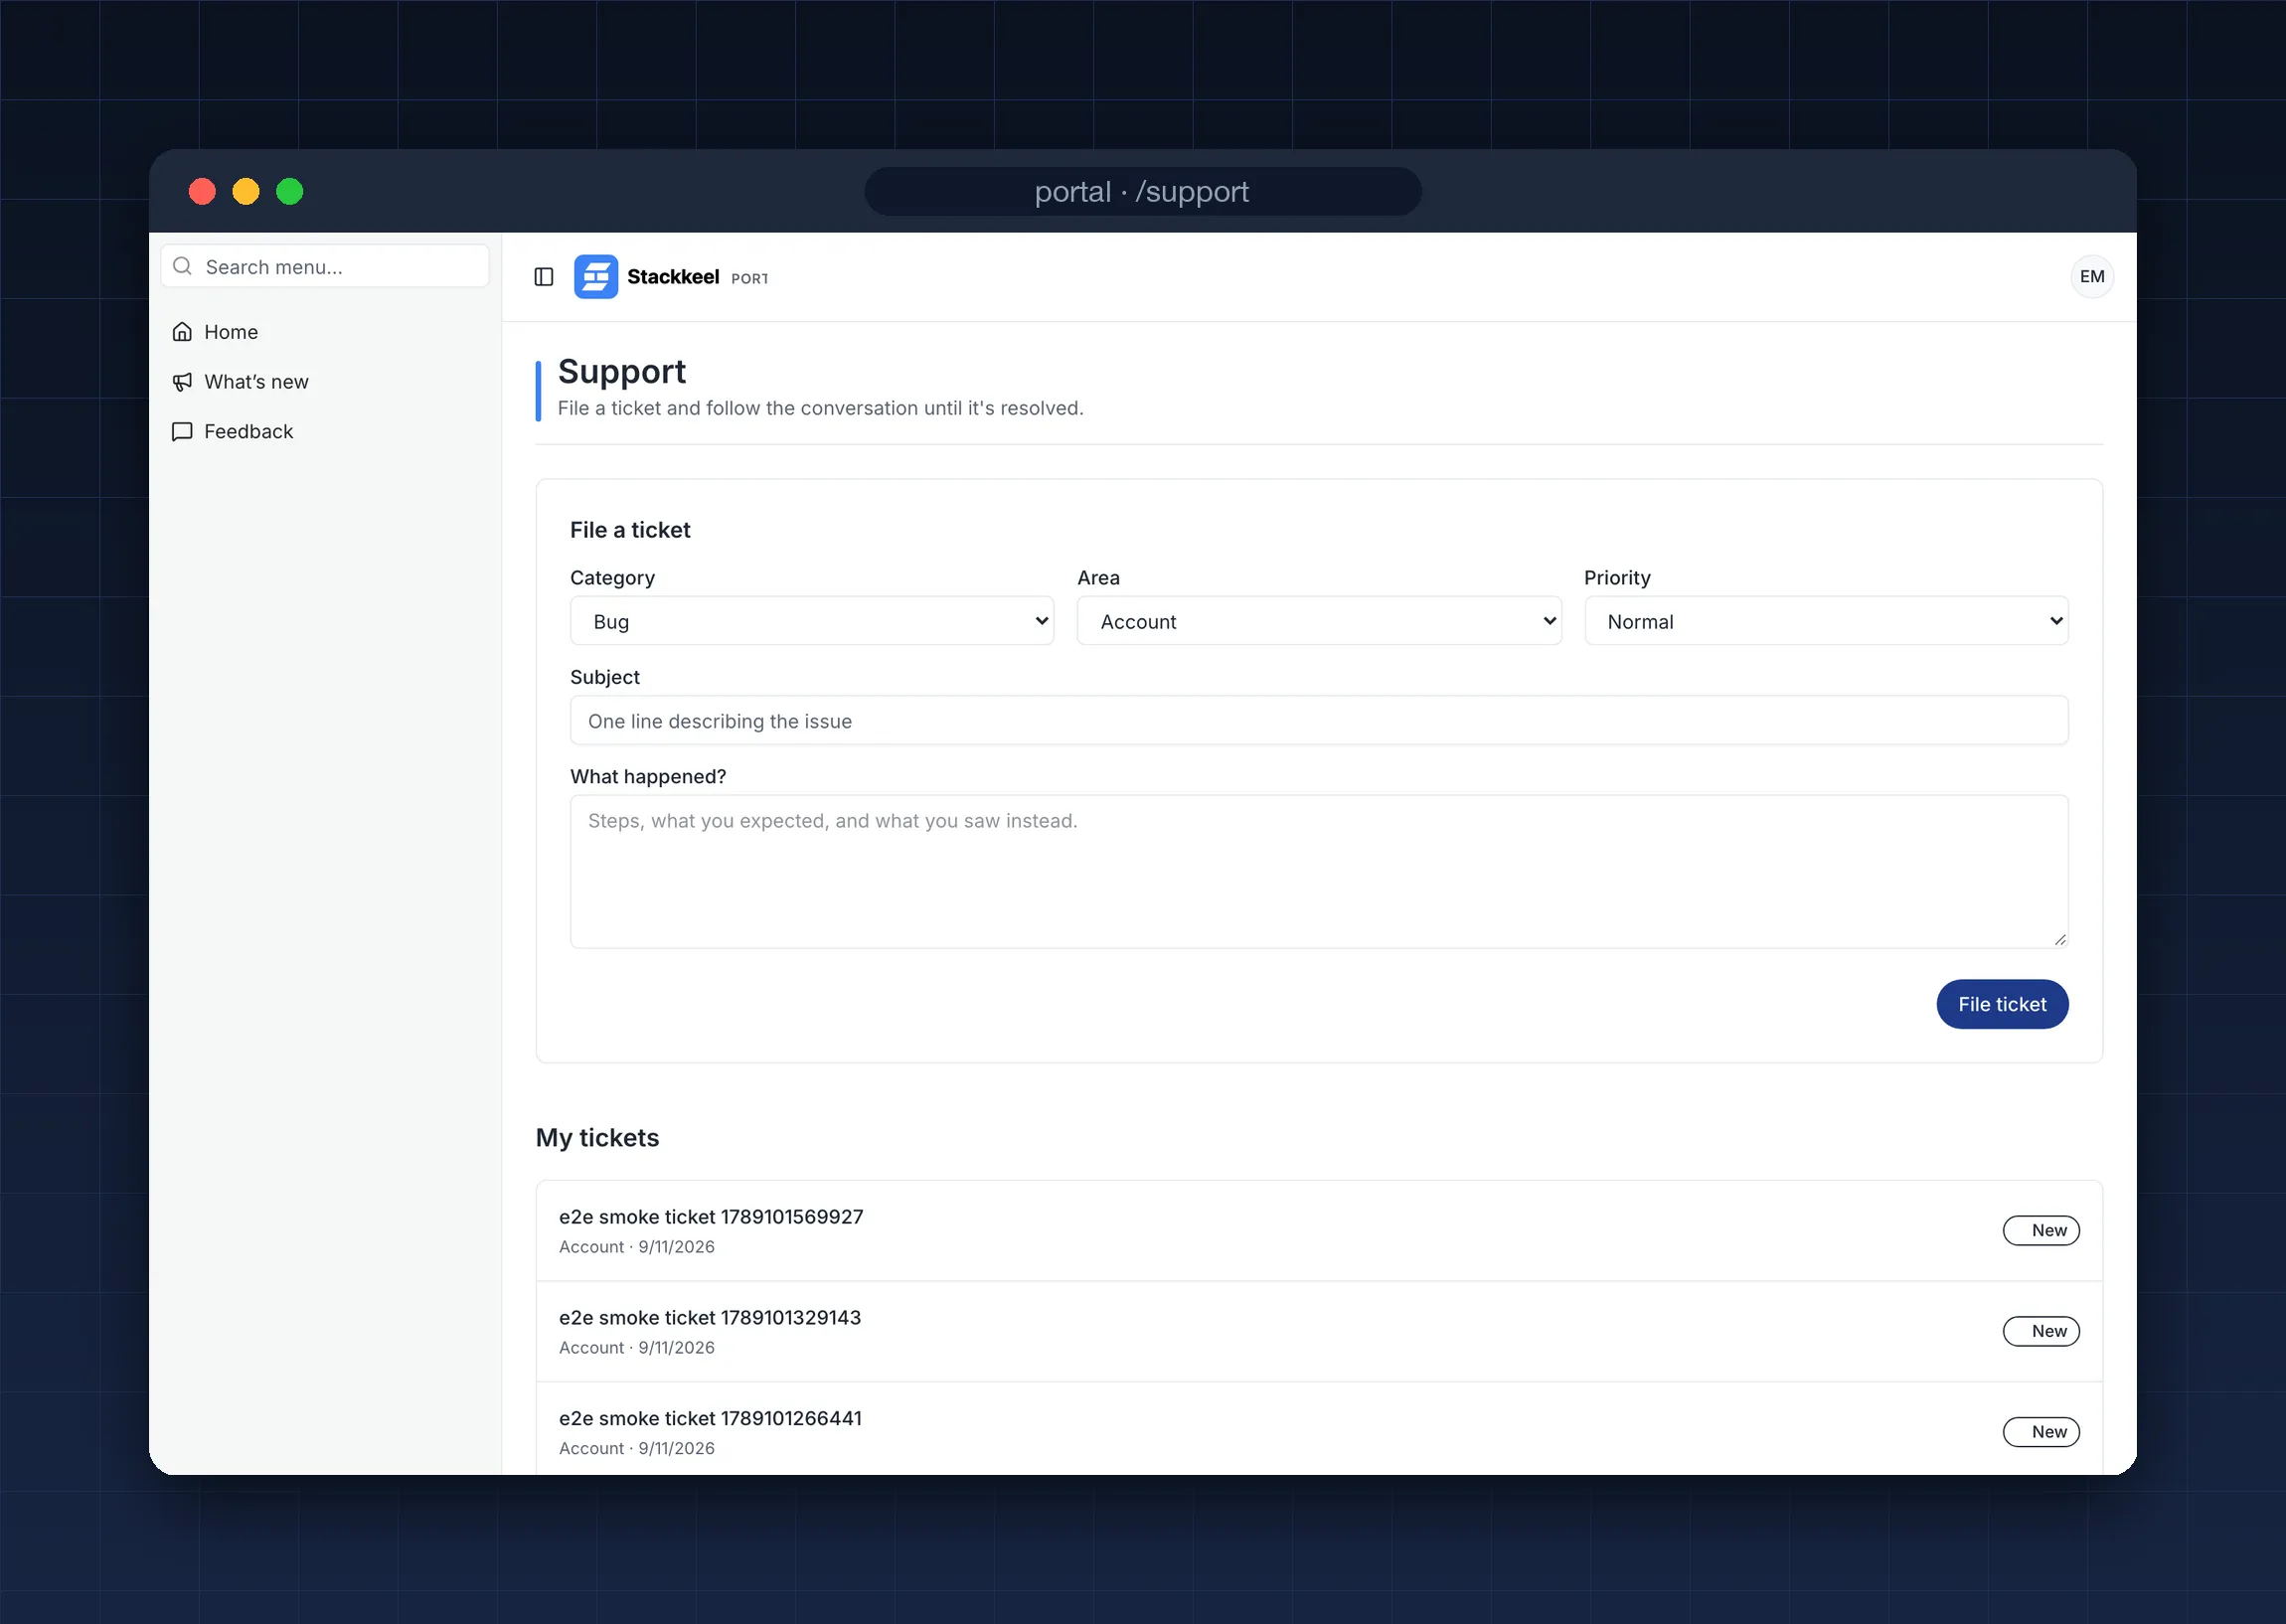Click the What happened text area
This screenshot has width=2286, height=1624.
tap(1319, 871)
